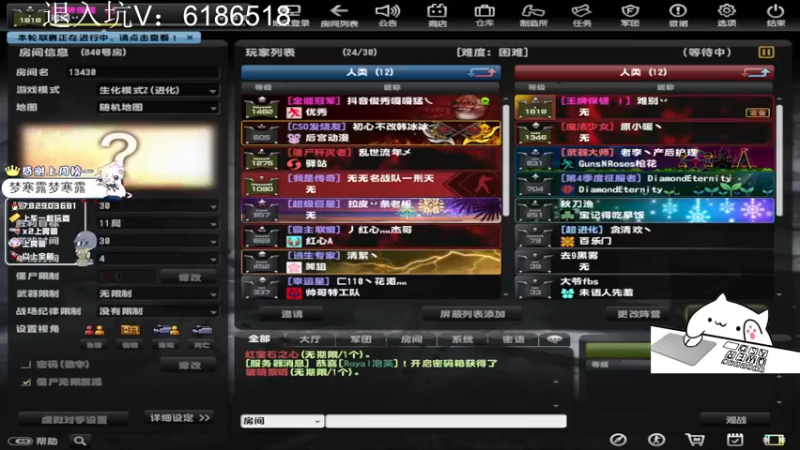Toggle the 密码(数字) password checkbox
The height and width of the screenshot is (450, 800).
26,365
